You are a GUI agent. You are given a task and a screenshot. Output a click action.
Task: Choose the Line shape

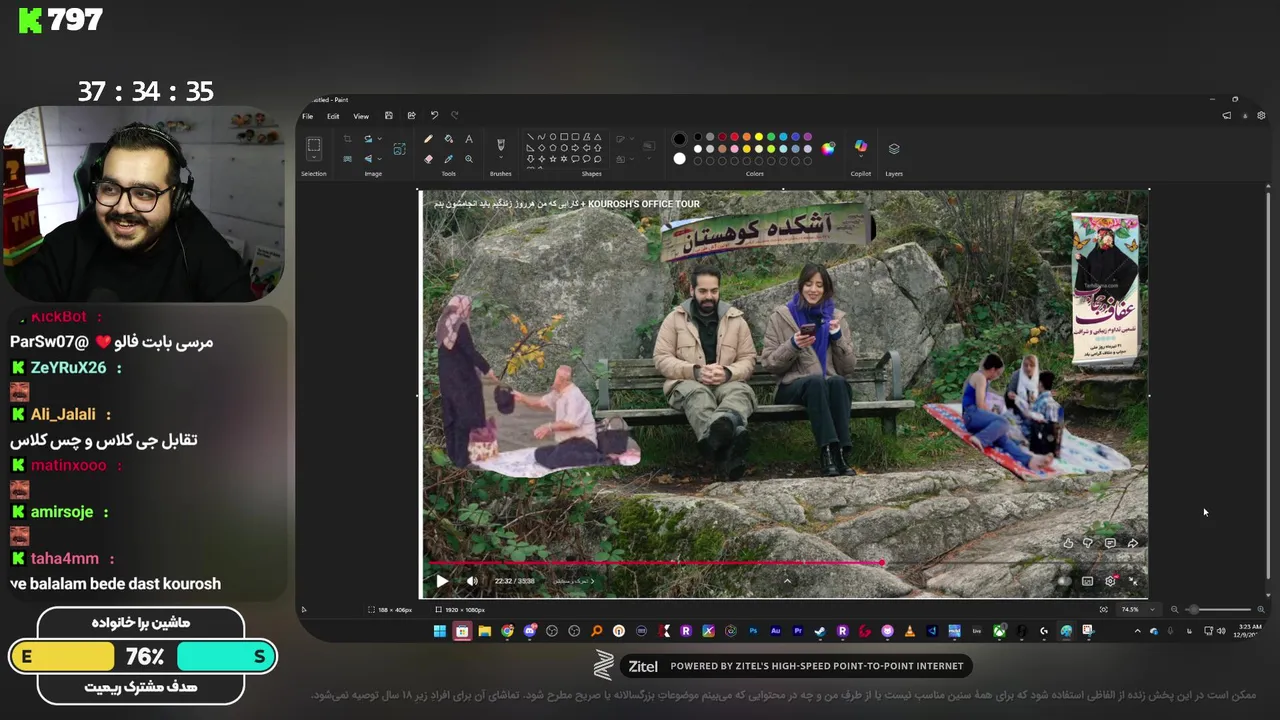coord(530,137)
